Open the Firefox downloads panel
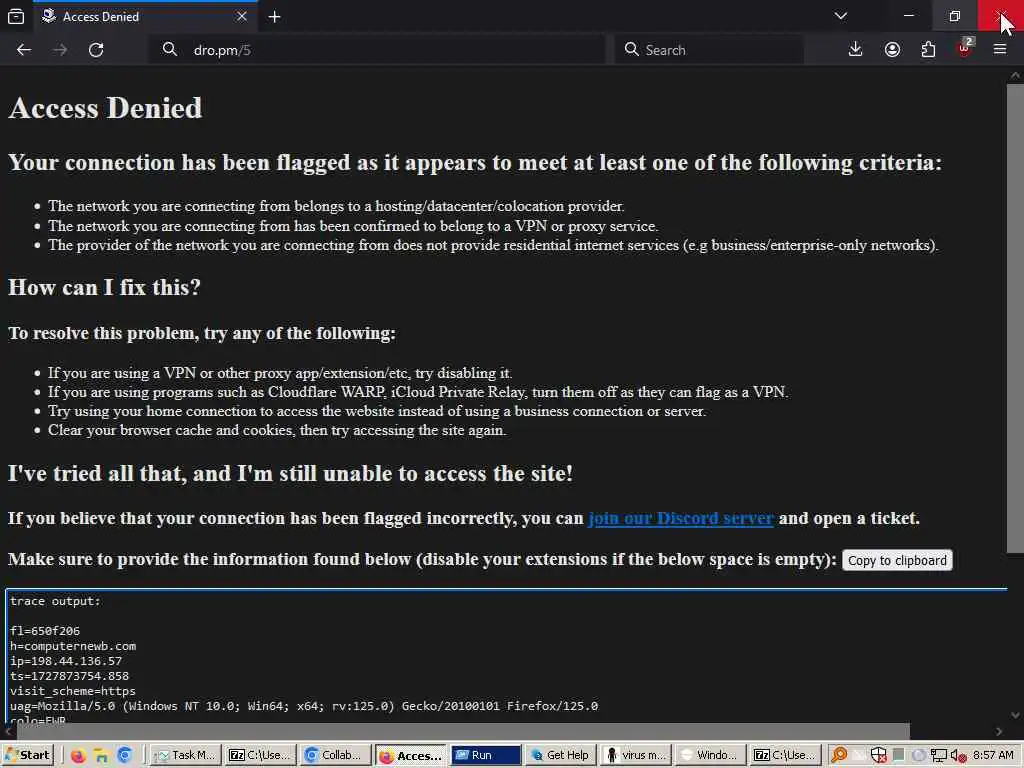1024x768 pixels. click(x=855, y=50)
